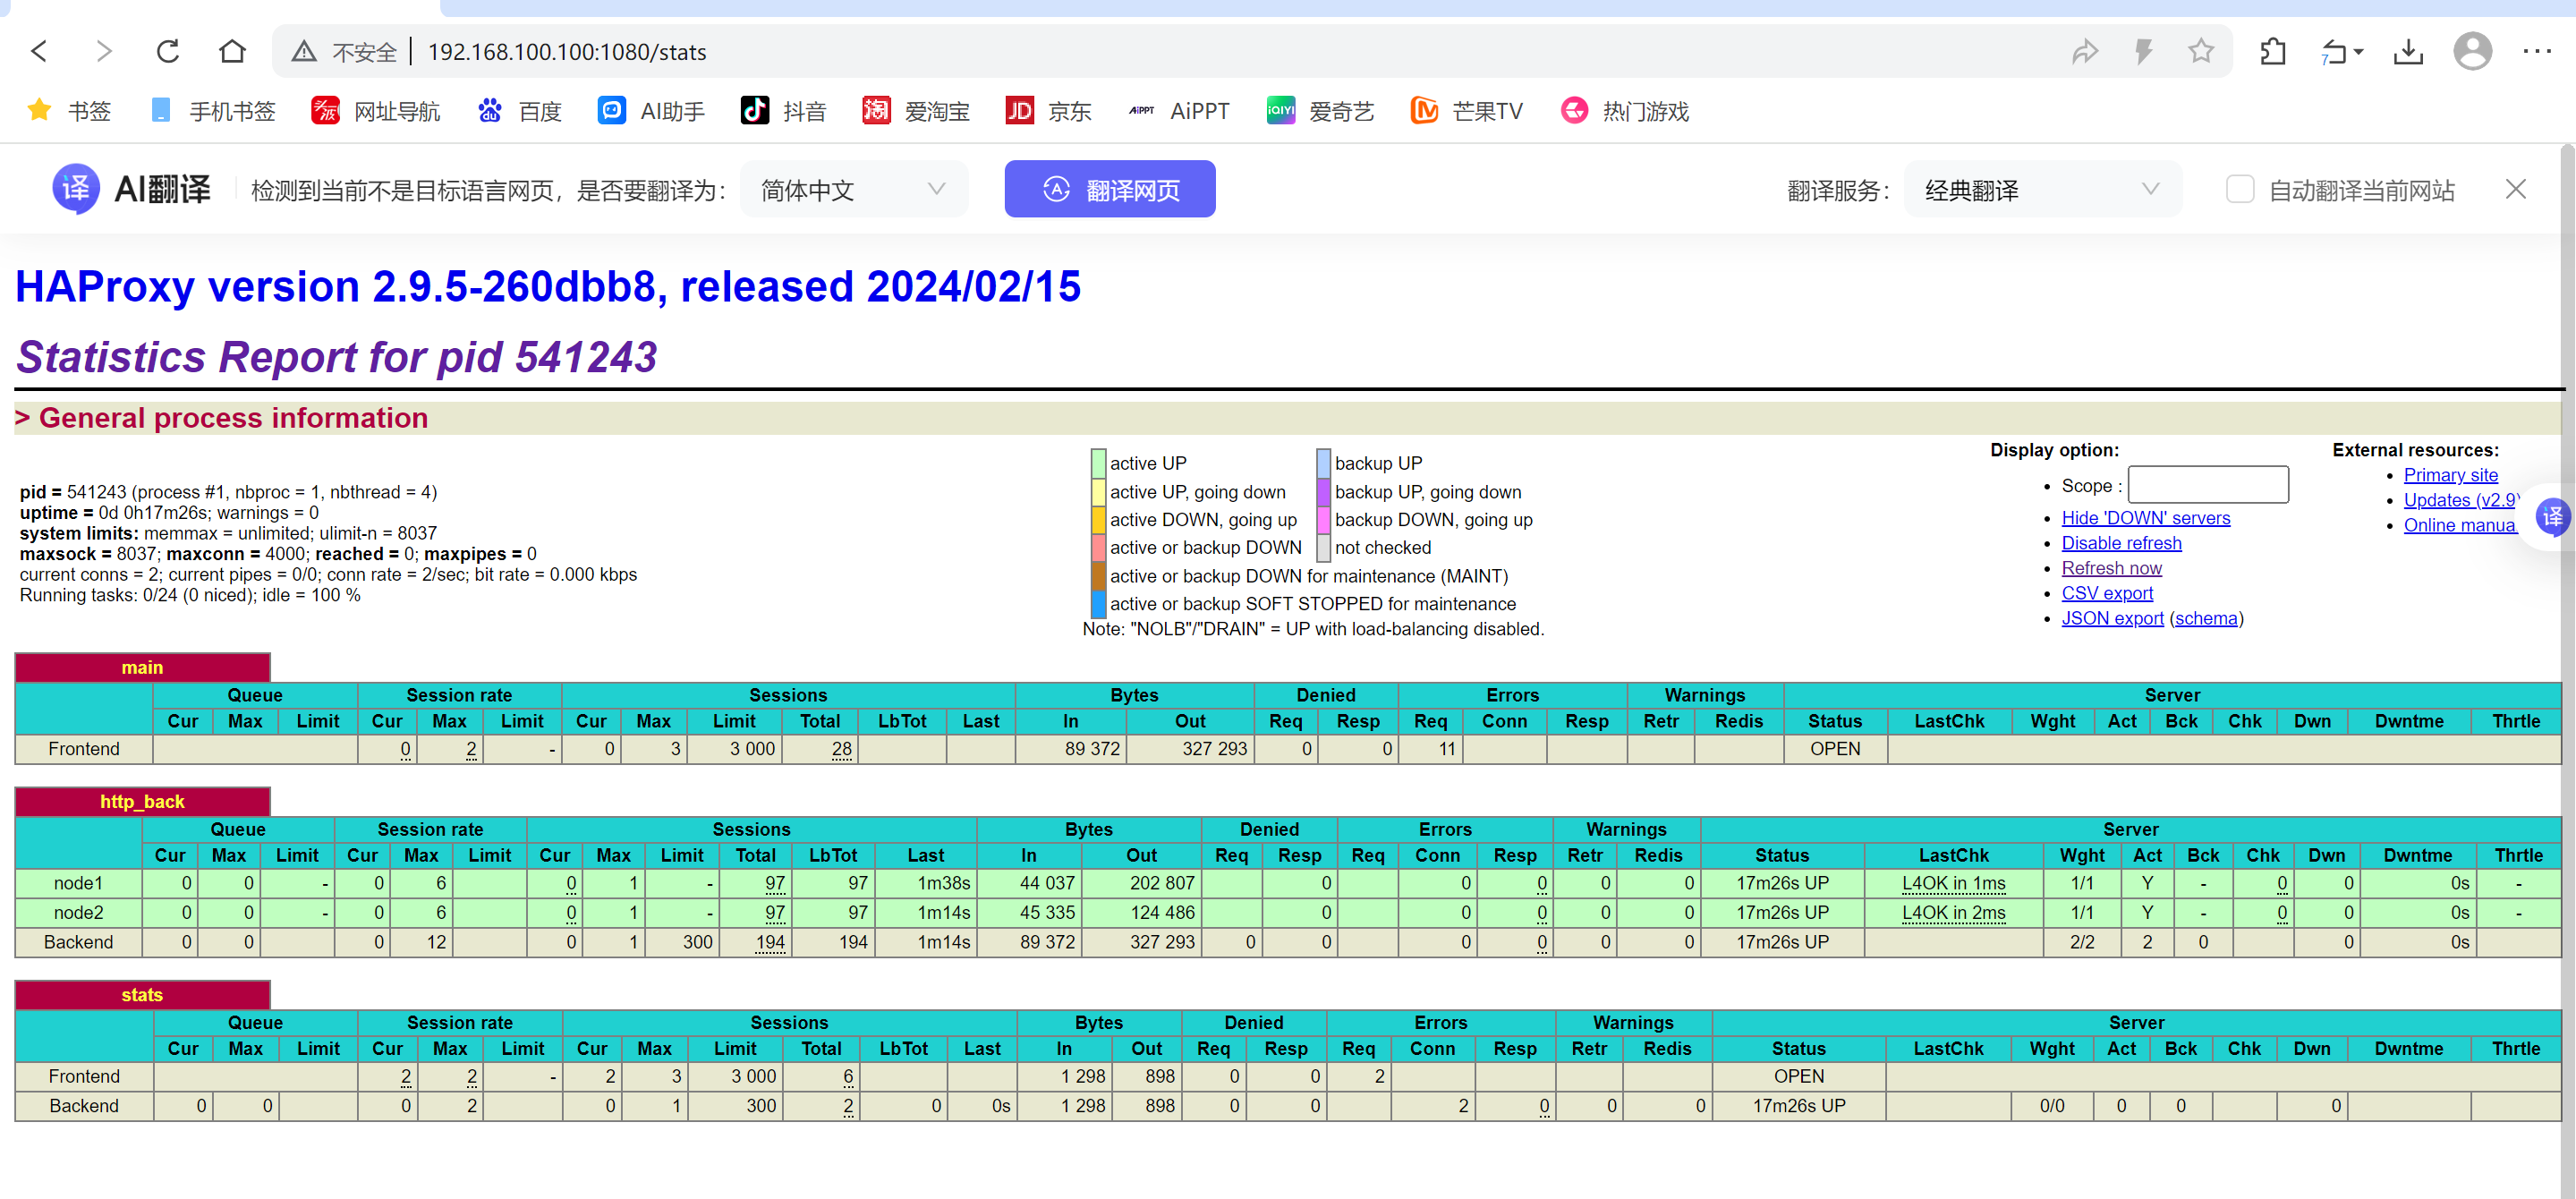Click the stats proxy header label
The height and width of the screenshot is (1199, 2576).
pyautogui.click(x=142, y=995)
